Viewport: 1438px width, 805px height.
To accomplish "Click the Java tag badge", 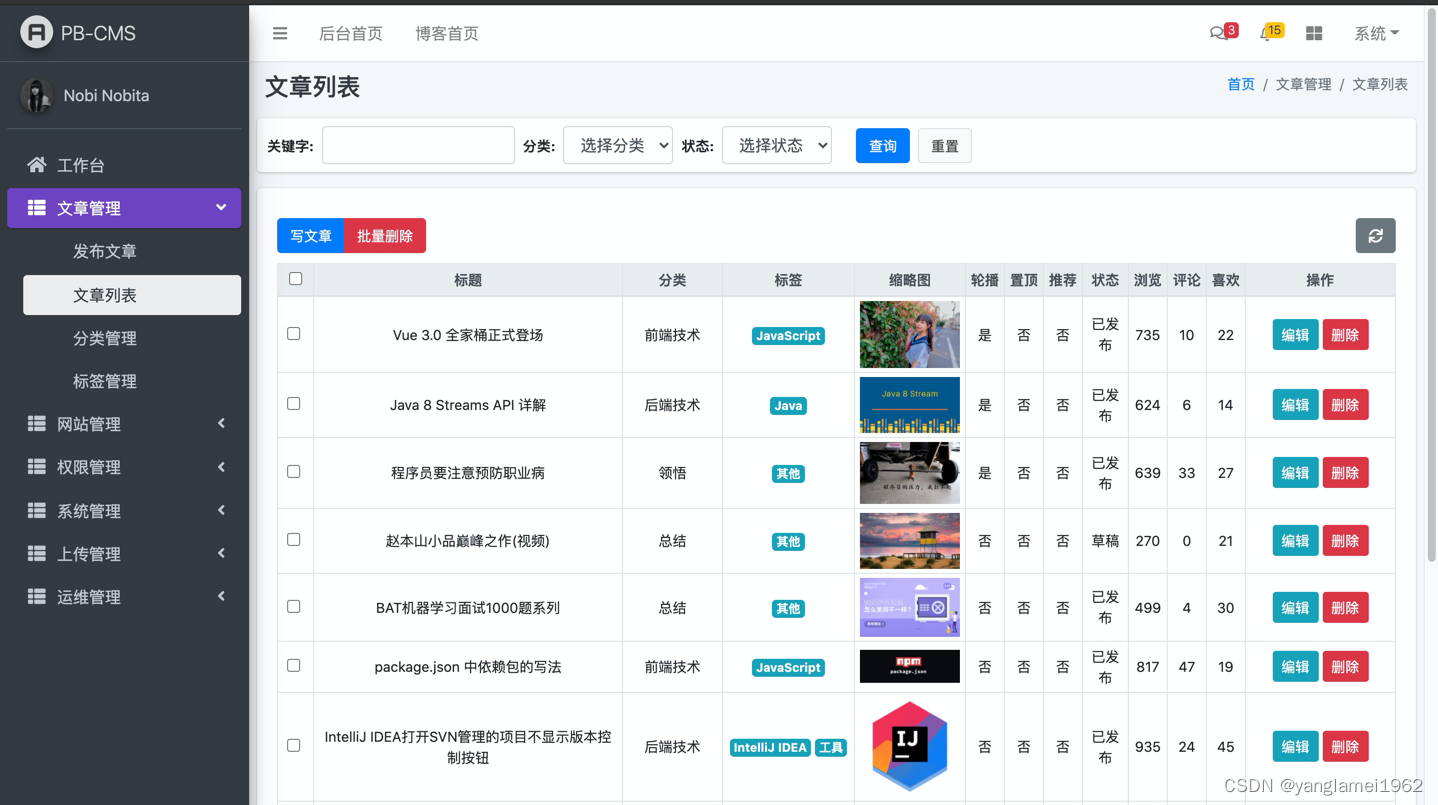I will tap(788, 406).
